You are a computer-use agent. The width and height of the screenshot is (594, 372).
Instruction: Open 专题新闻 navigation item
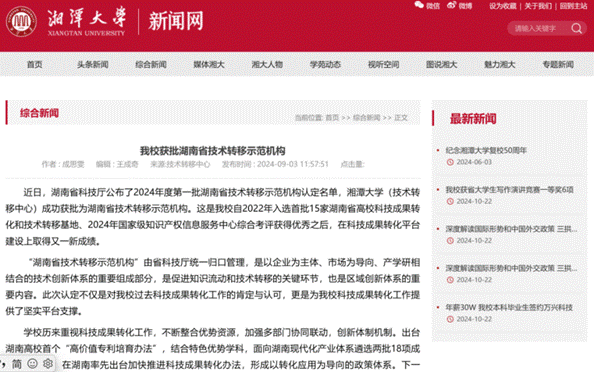coord(558,64)
